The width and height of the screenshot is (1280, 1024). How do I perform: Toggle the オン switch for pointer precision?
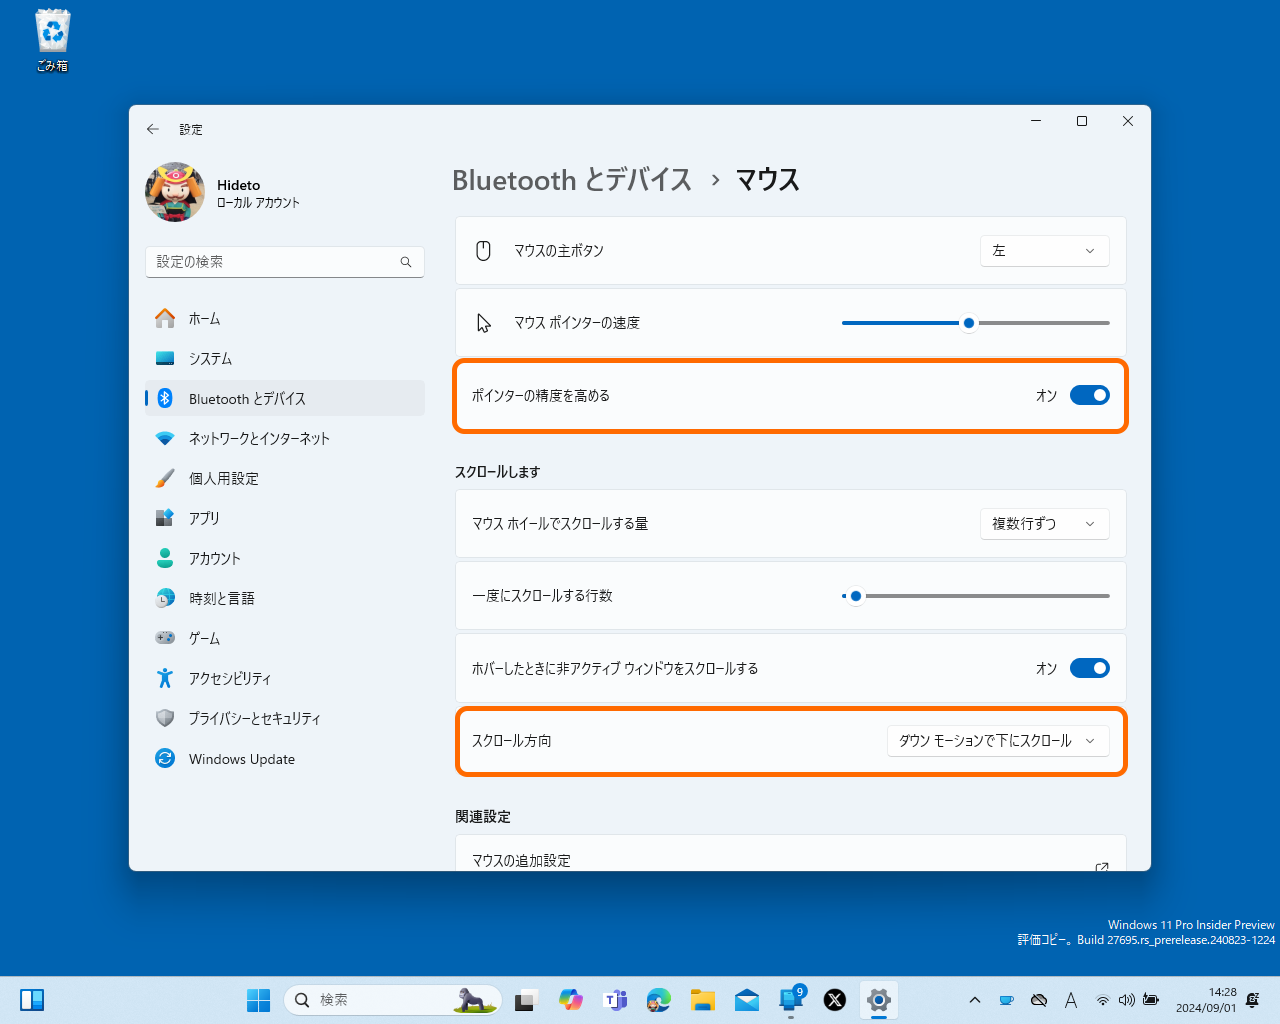coord(1090,395)
